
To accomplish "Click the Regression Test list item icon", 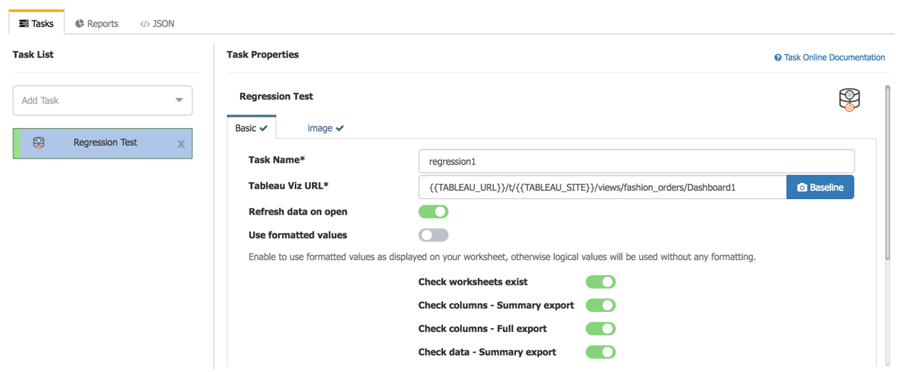I will coord(39,142).
